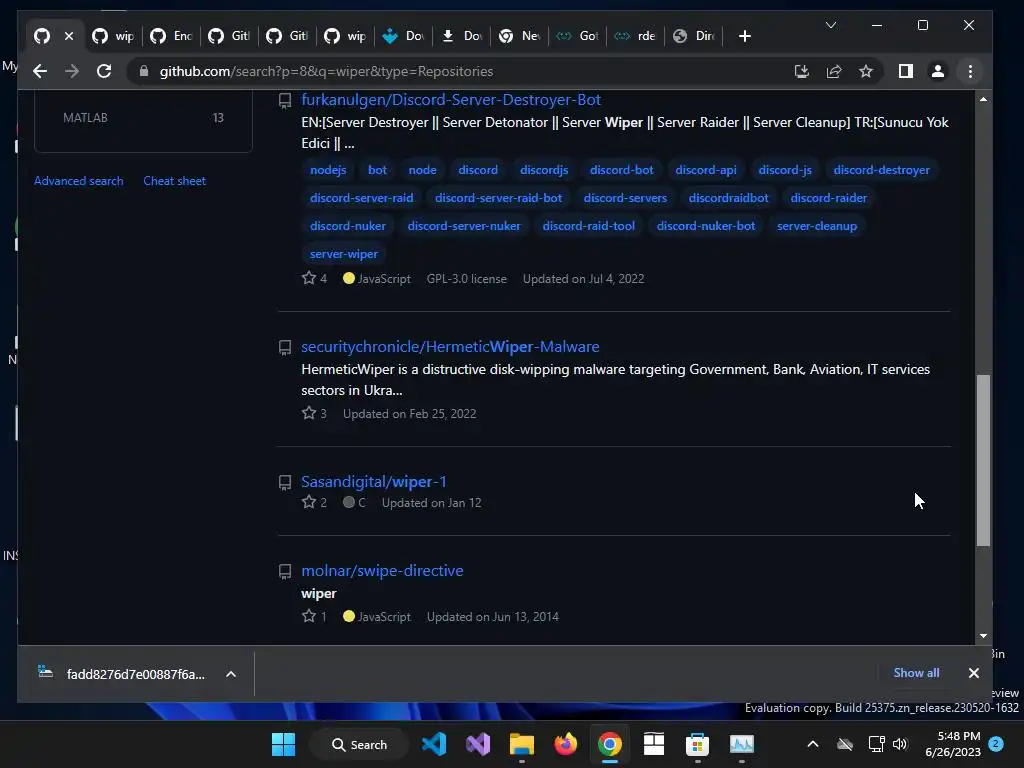Open a new browser tab
Viewport: 1024px width, 768px height.
pos(744,36)
